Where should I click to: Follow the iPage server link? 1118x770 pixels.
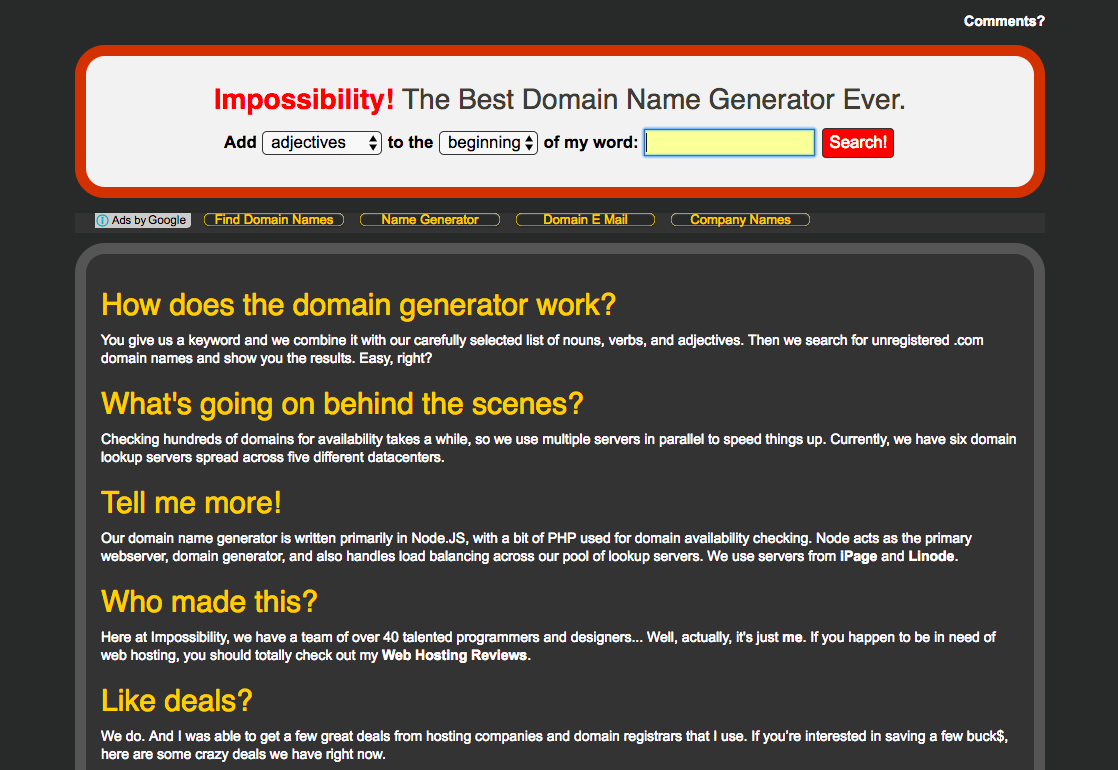pyautogui.click(x=858, y=557)
